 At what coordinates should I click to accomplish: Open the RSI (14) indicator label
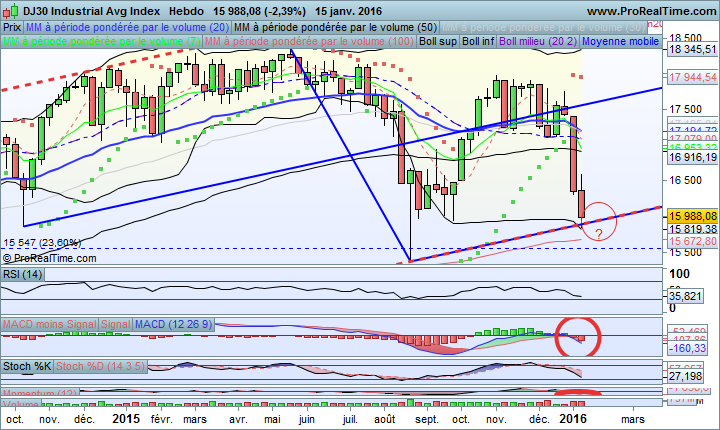[x=22, y=275]
